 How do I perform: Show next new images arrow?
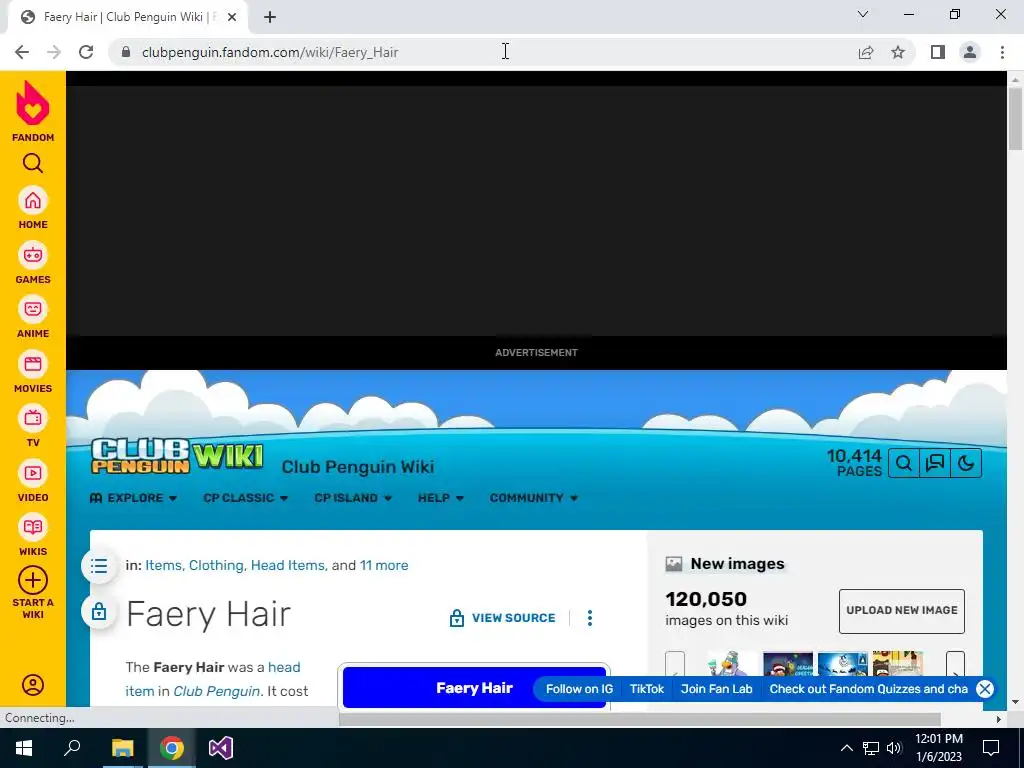point(955,665)
